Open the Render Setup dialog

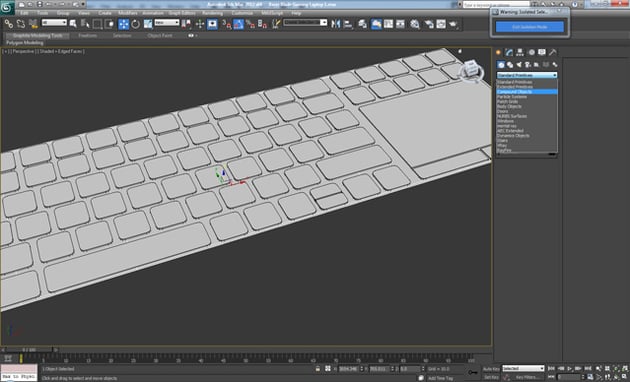pos(429,24)
